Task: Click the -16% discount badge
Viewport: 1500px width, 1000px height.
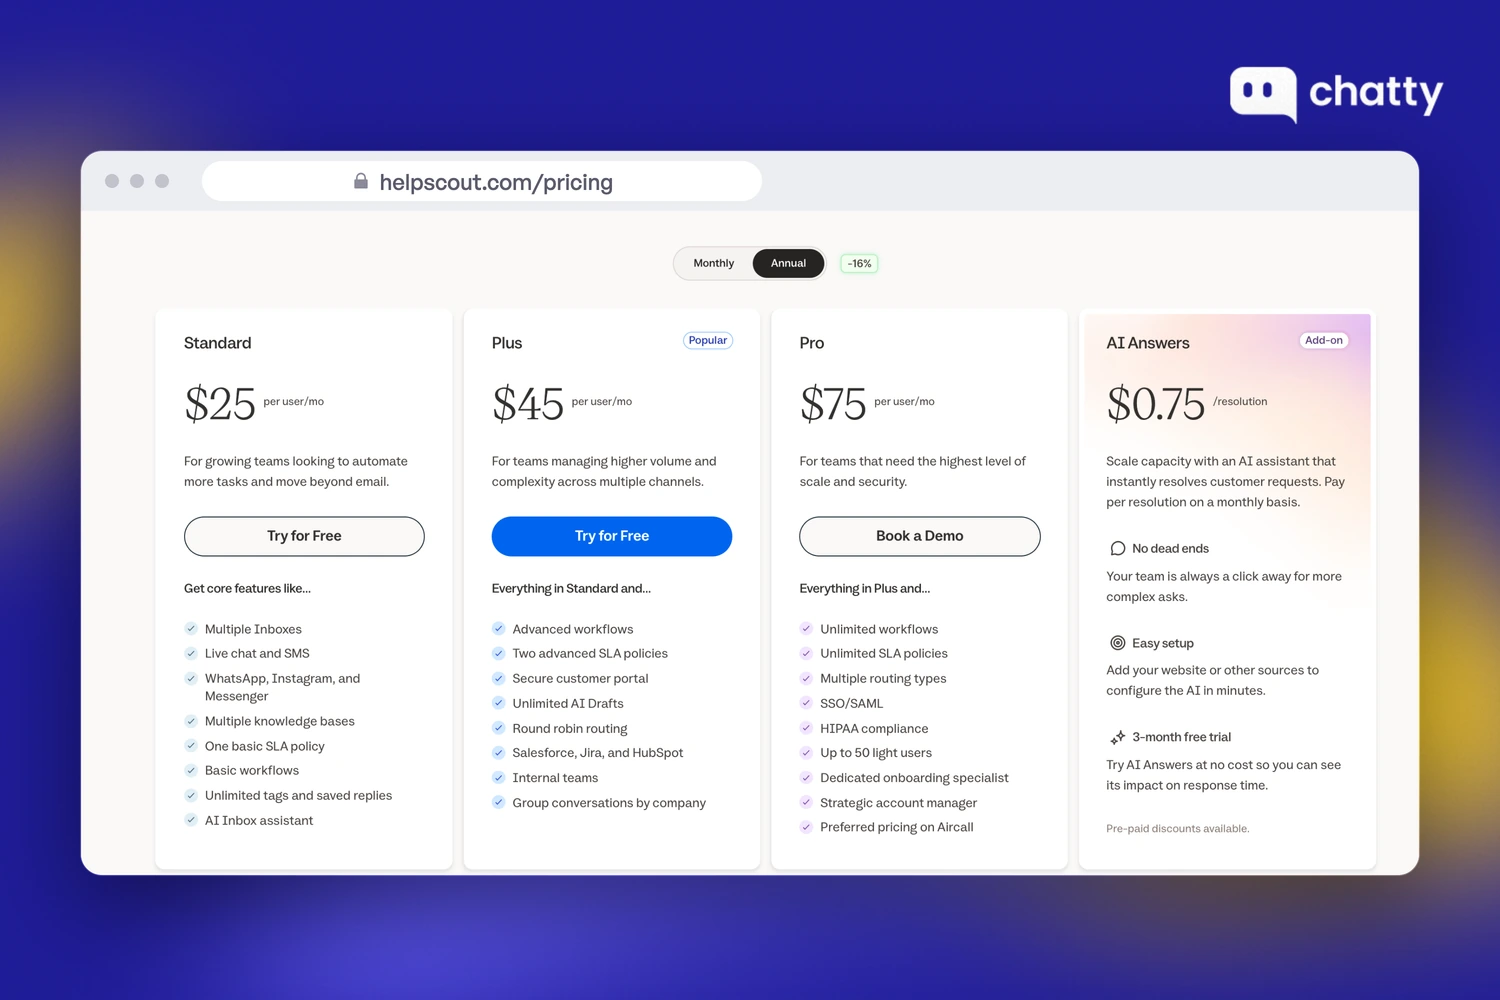Action: (859, 264)
